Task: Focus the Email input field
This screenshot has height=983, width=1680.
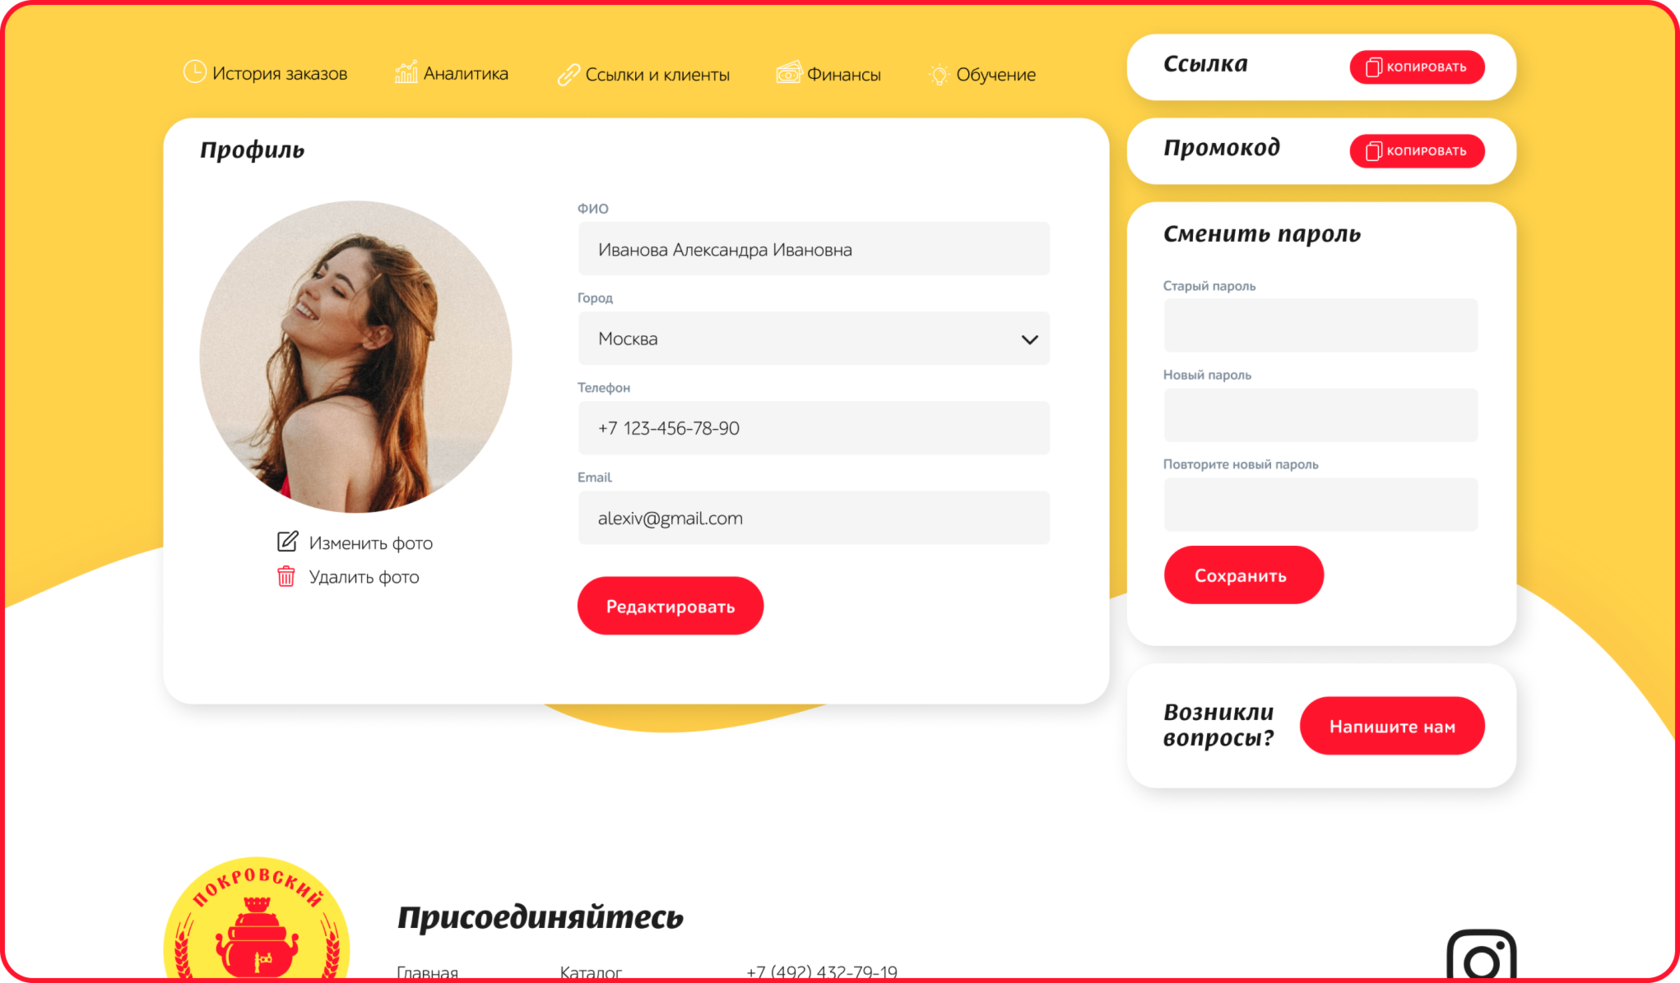Action: pos(813,518)
